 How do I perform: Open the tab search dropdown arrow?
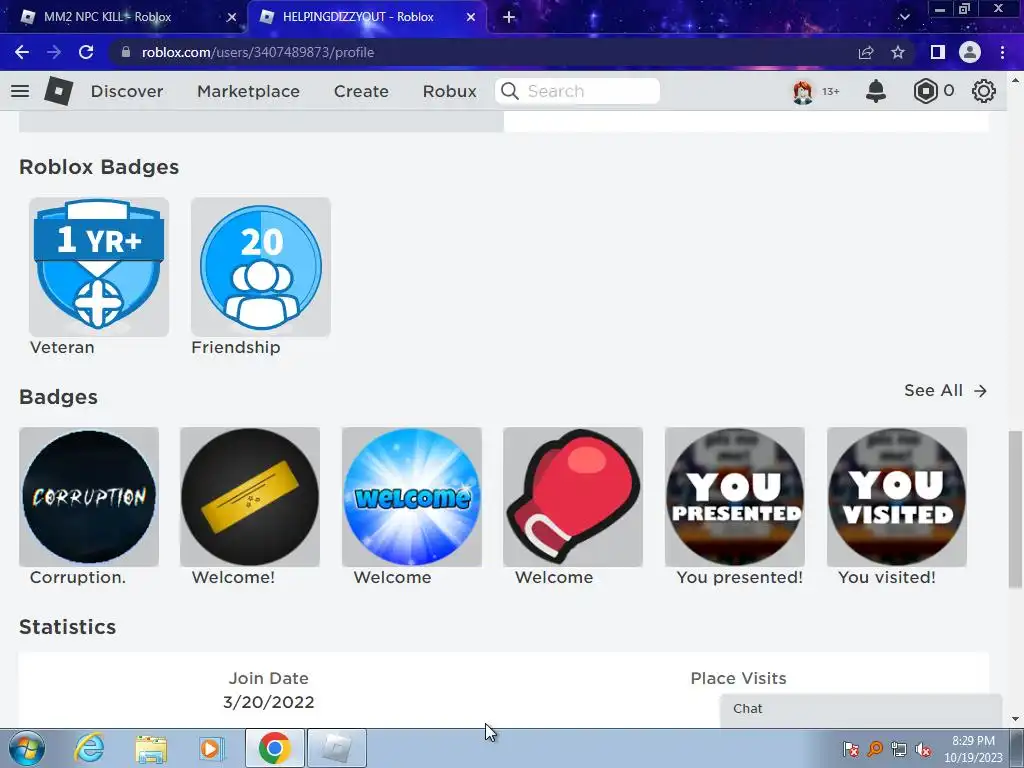coord(904,17)
